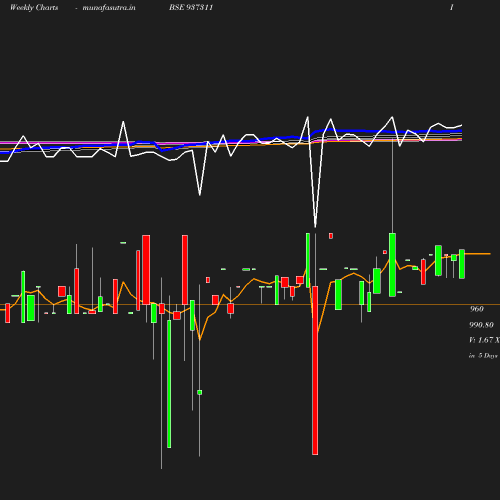Click the '960' price level label
The image size is (500, 500).
[x=477, y=309]
